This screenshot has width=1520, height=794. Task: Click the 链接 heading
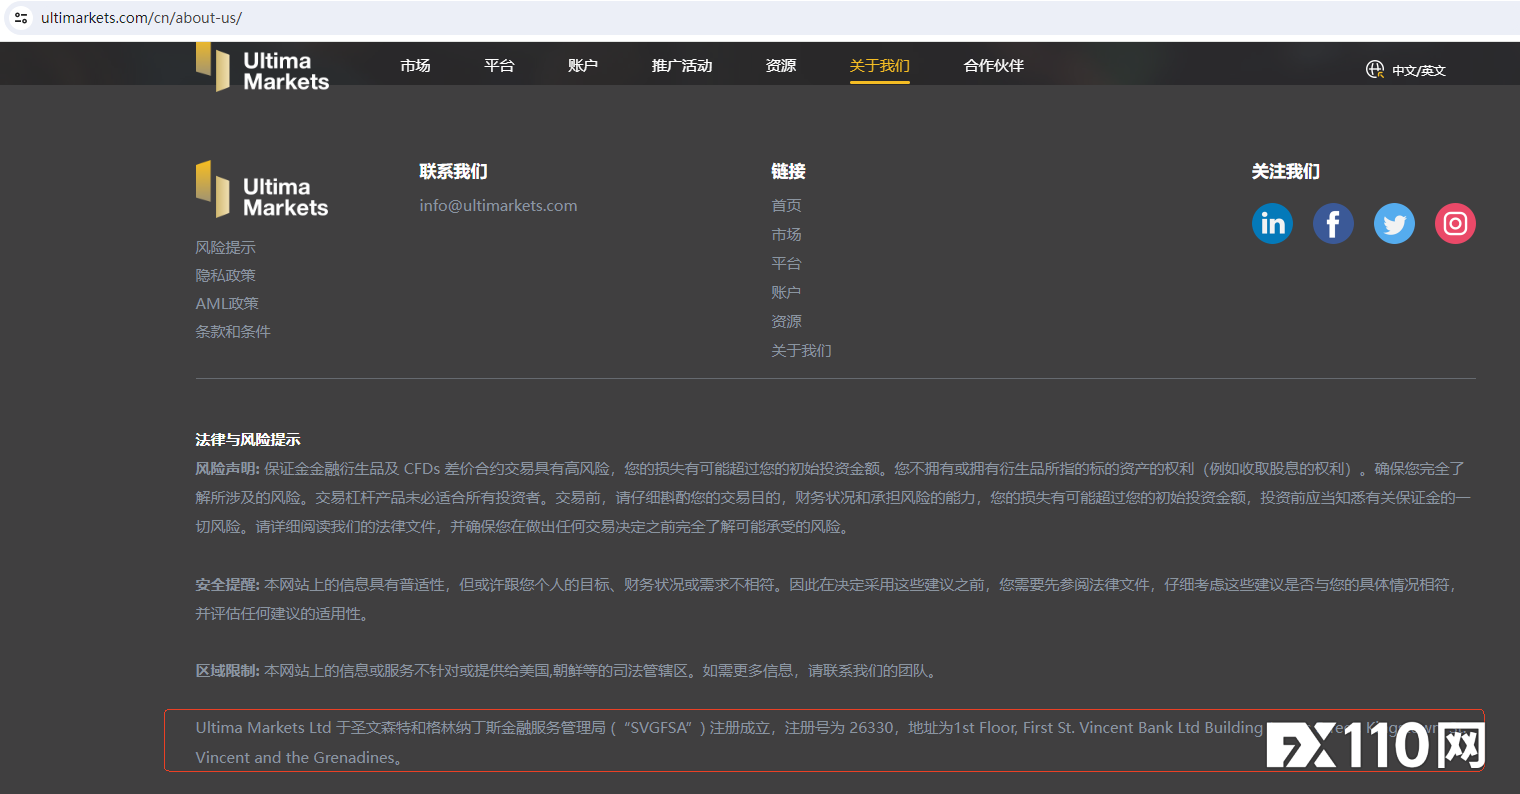pyautogui.click(x=788, y=171)
